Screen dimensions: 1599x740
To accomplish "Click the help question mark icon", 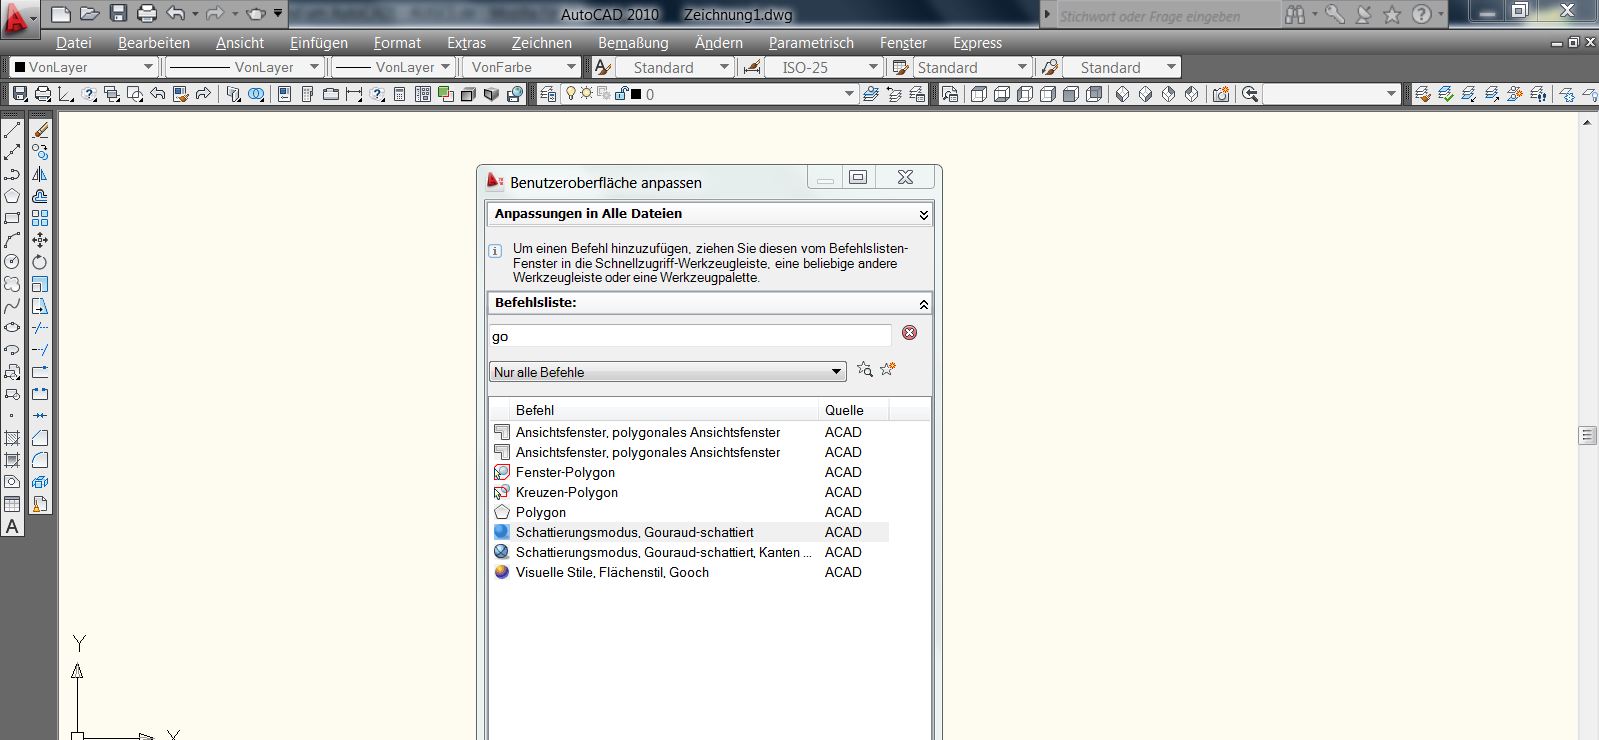I will pos(1421,15).
